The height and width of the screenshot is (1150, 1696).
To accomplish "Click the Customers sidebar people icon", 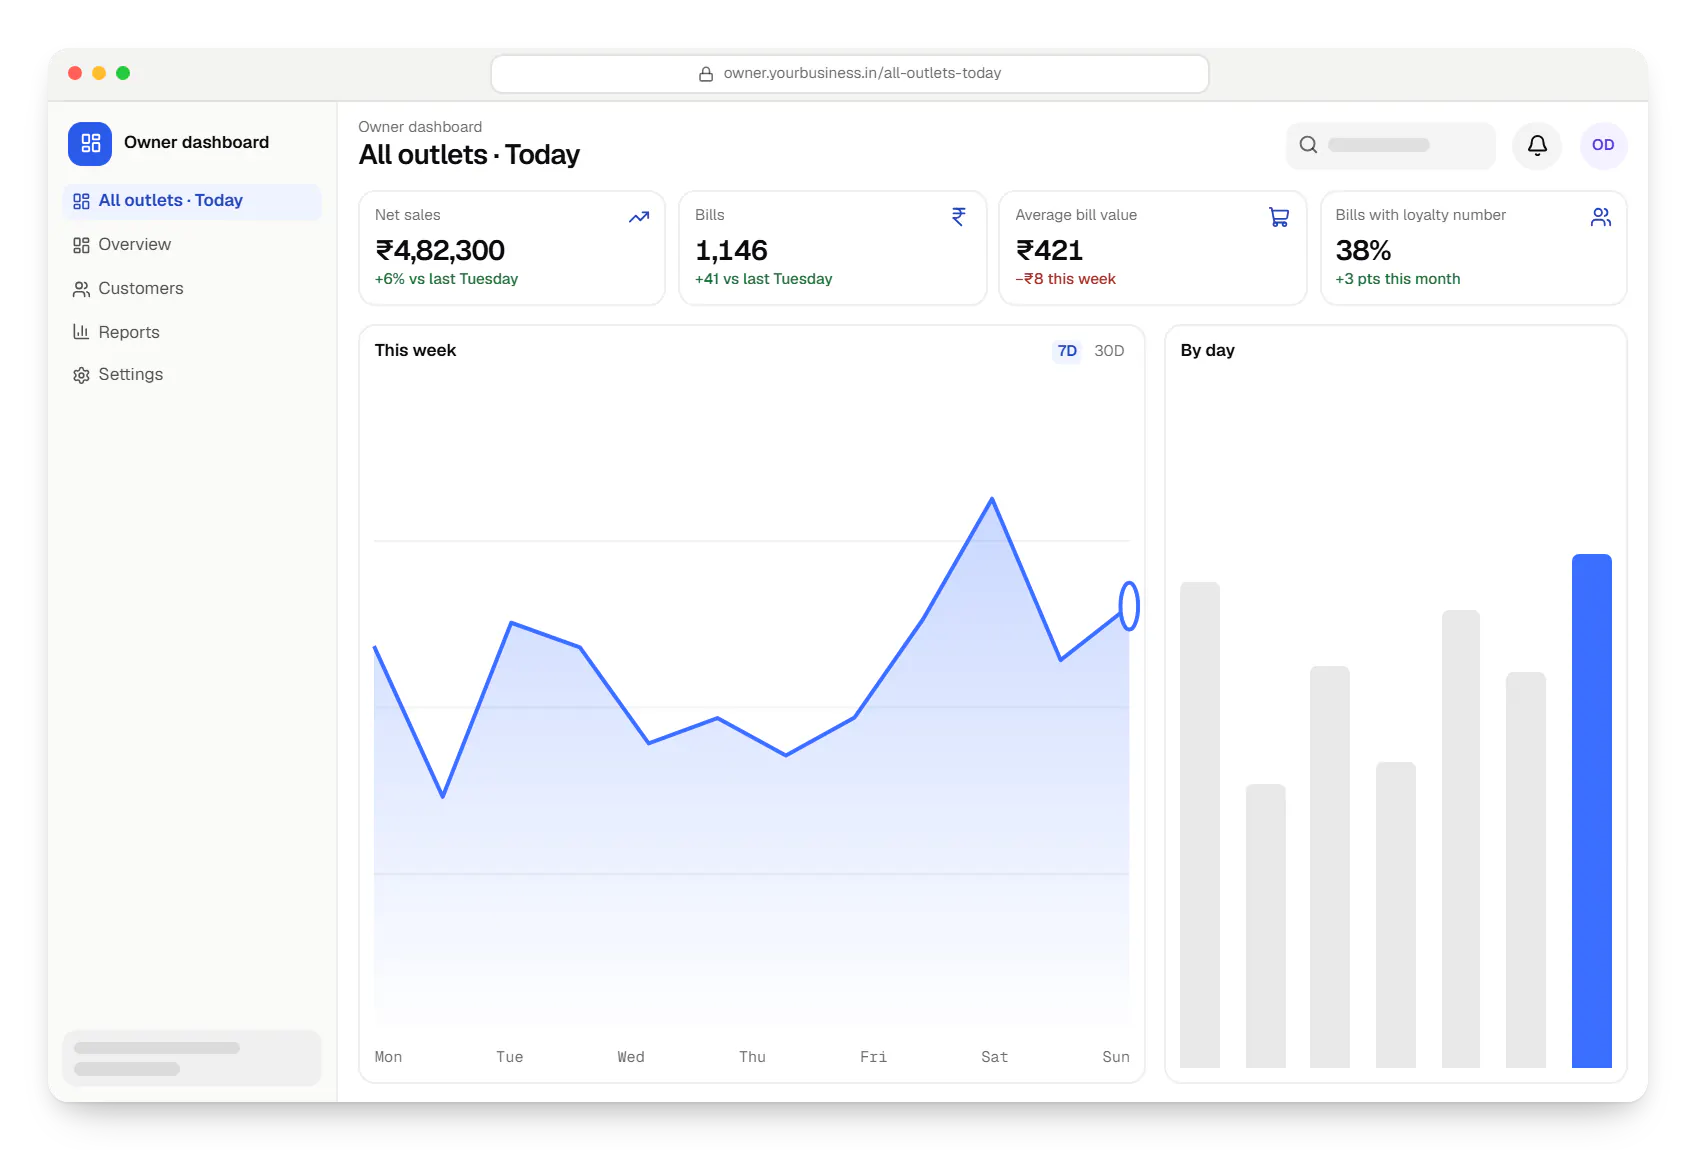I will [x=81, y=289].
